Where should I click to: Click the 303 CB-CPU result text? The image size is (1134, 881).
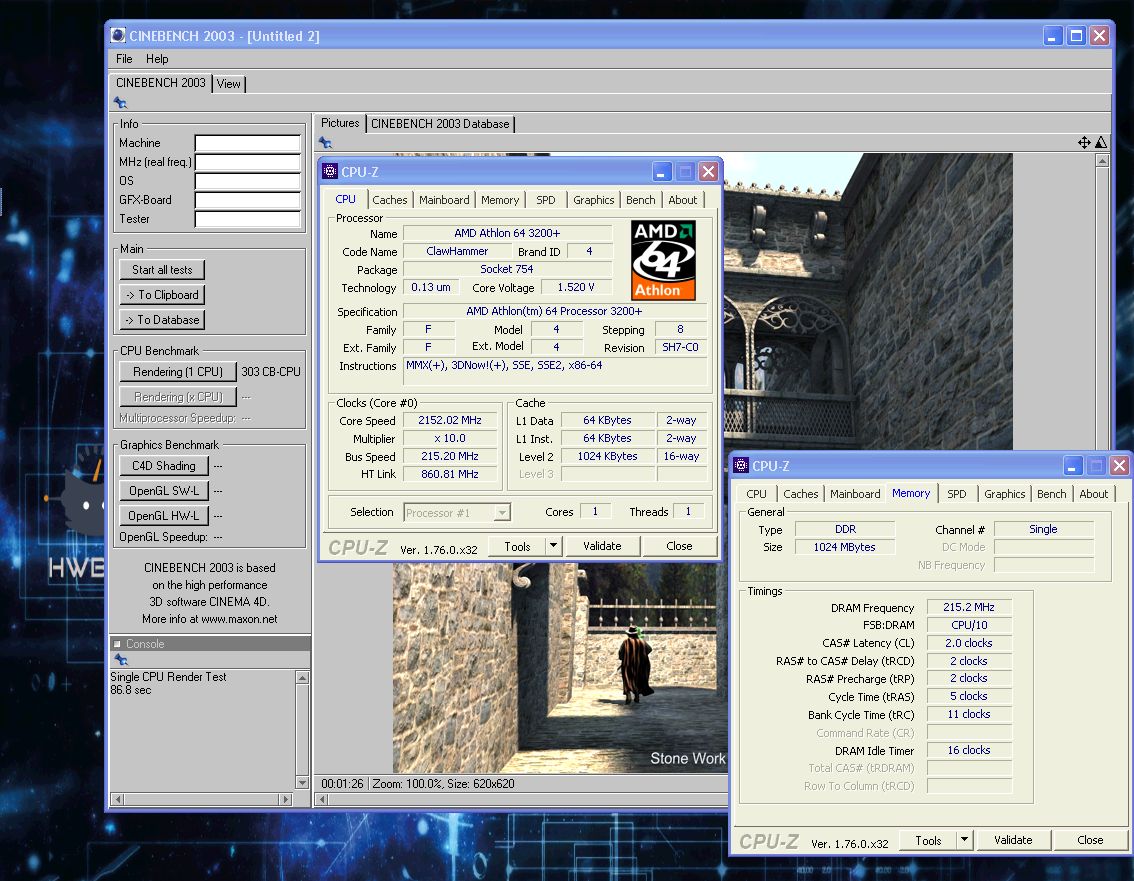point(270,372)
